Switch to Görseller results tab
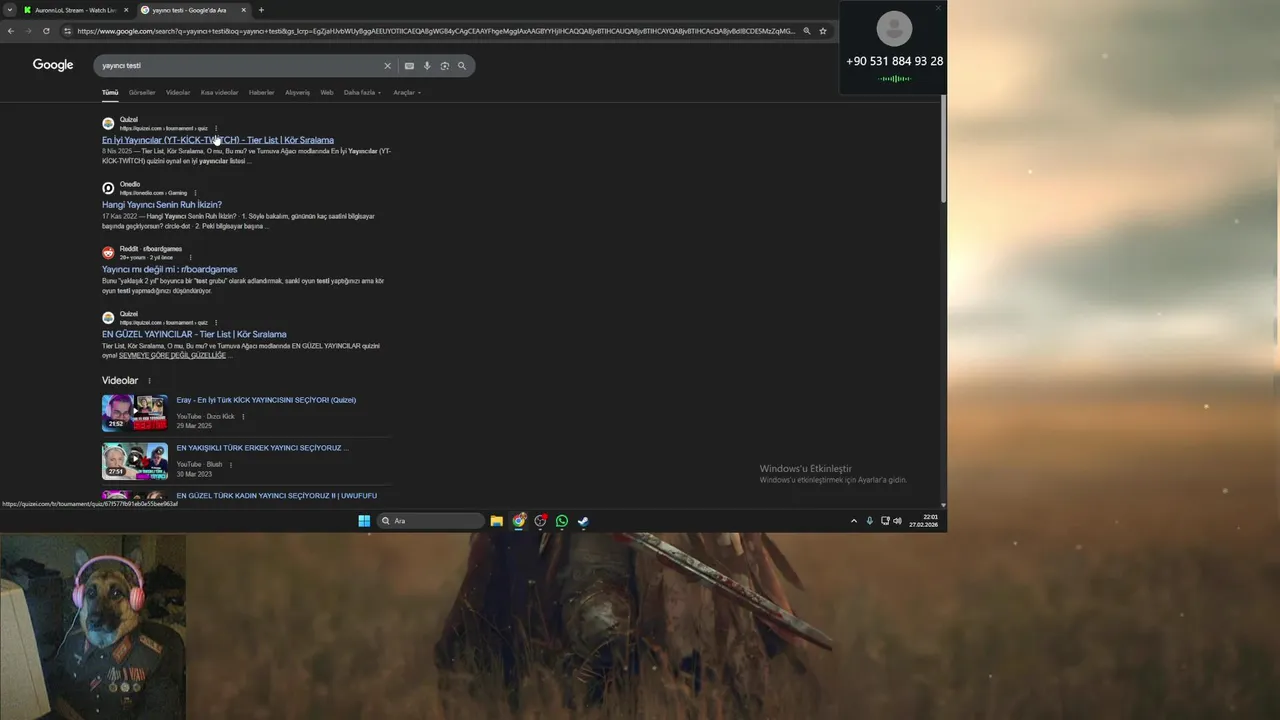Image resolution: width=1280 pixels, height=720 pixels. click(x=142, y=92)
